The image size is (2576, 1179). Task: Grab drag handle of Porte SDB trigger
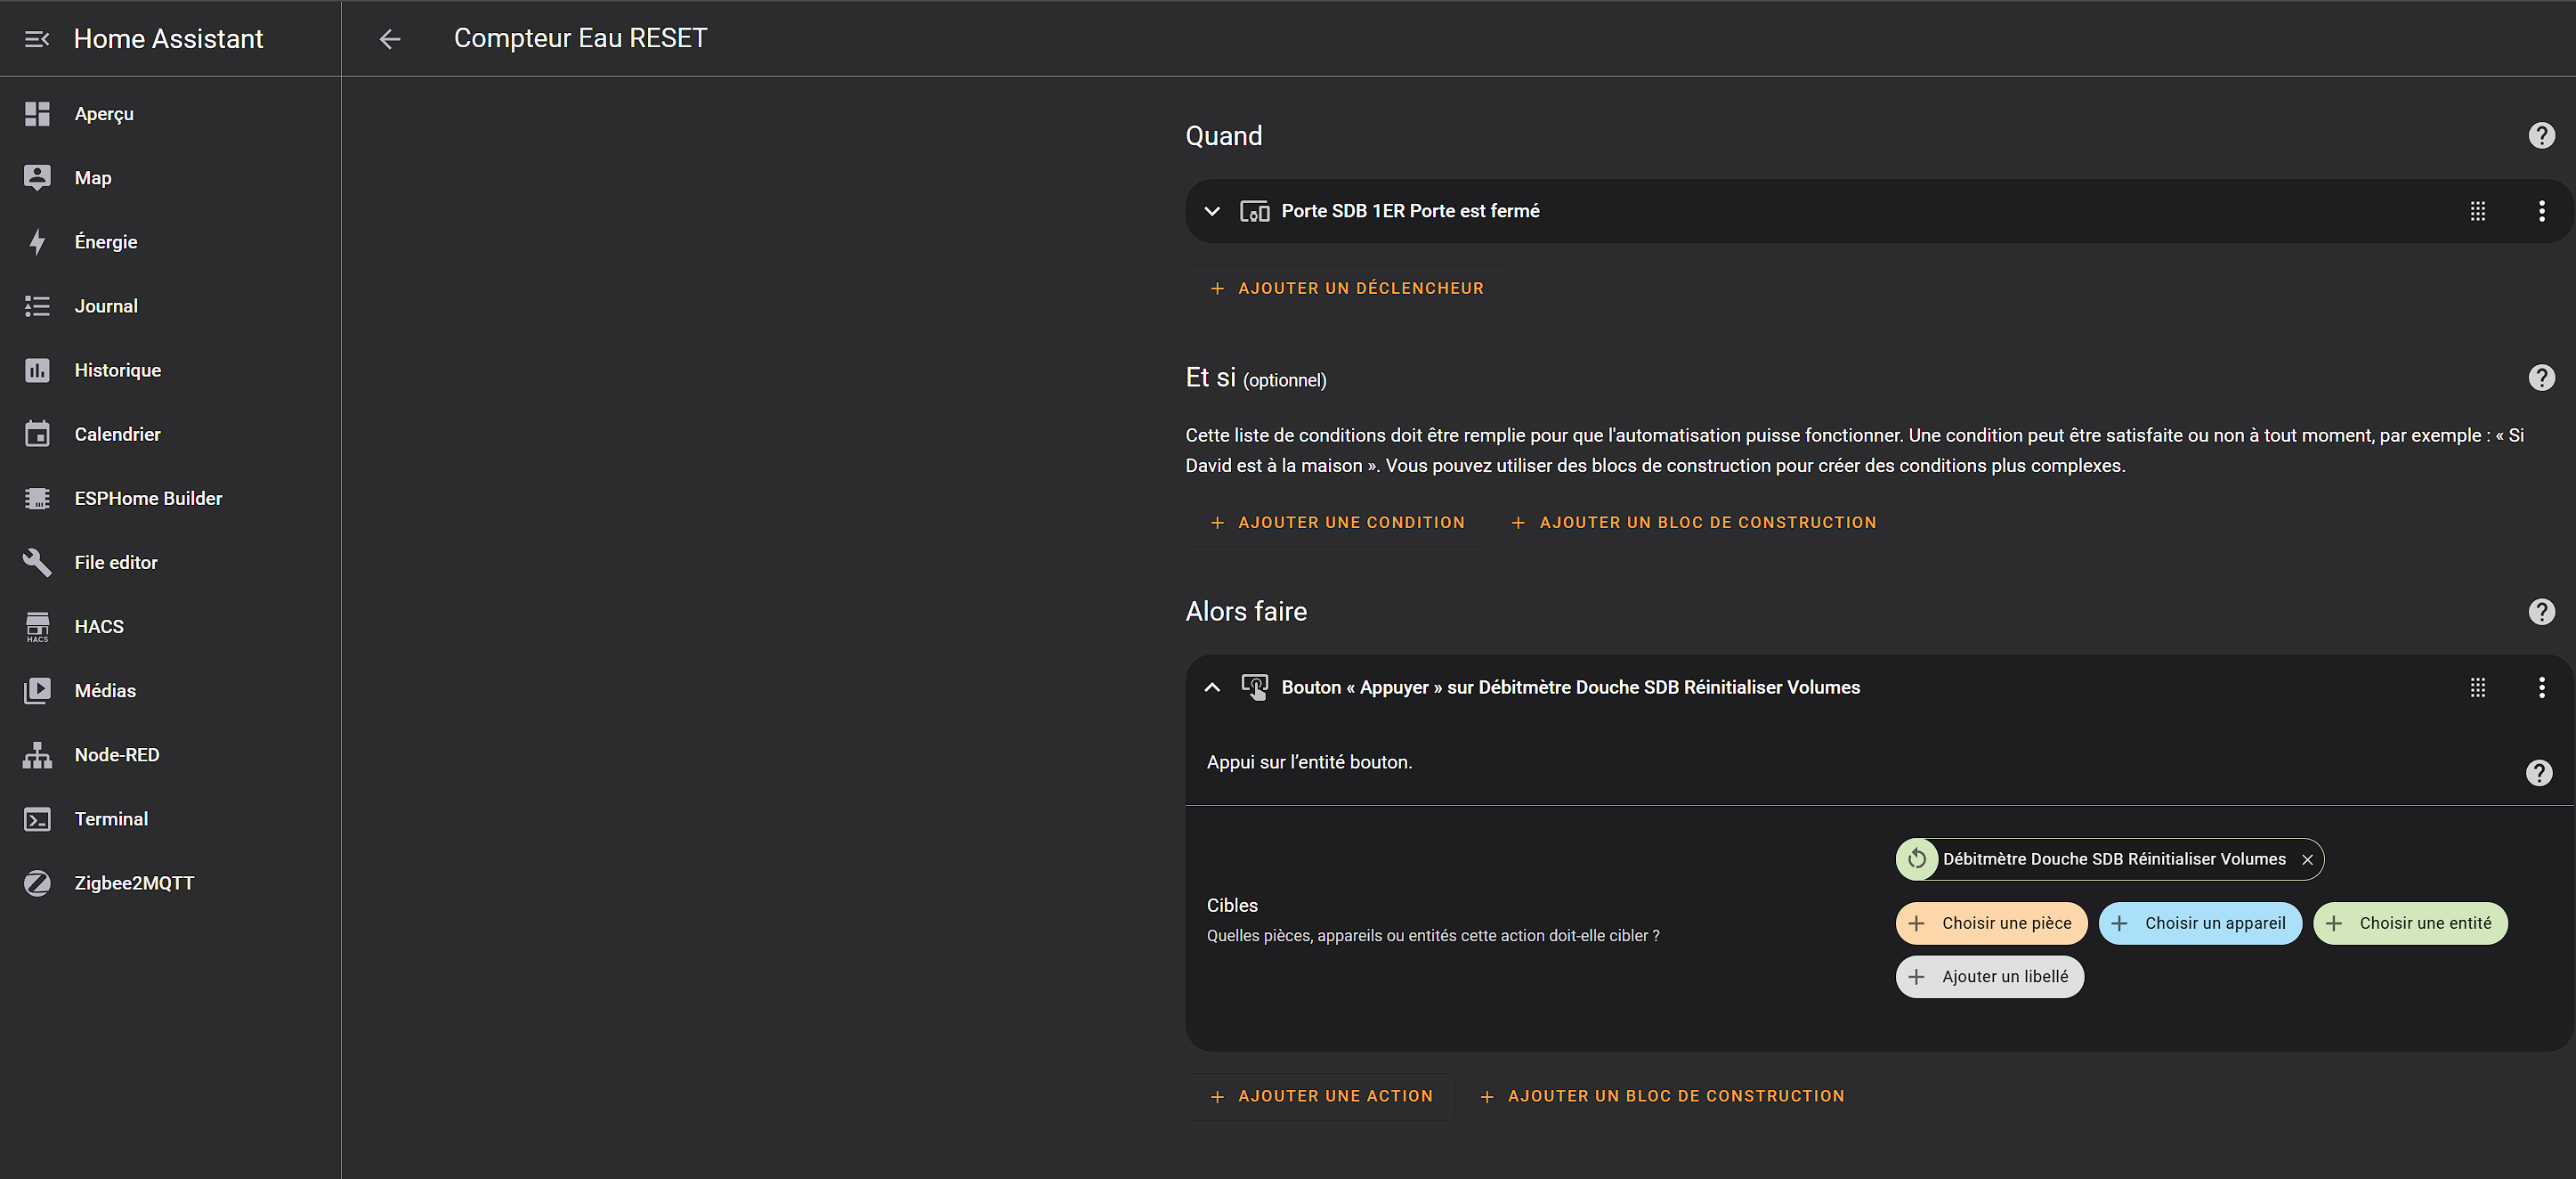pos(2477,211)
